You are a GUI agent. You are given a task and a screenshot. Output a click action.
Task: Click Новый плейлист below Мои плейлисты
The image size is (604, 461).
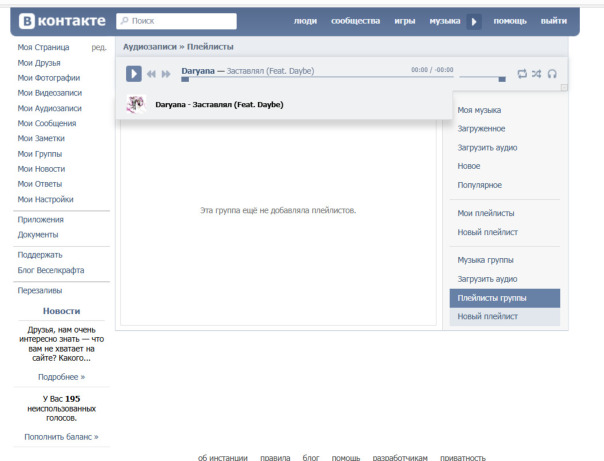(x=488, y=232)
